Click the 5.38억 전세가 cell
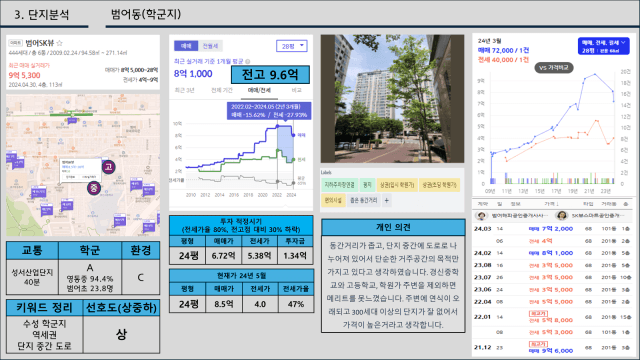Viewport: 640px width, 360px height. (x=260, y=256)
